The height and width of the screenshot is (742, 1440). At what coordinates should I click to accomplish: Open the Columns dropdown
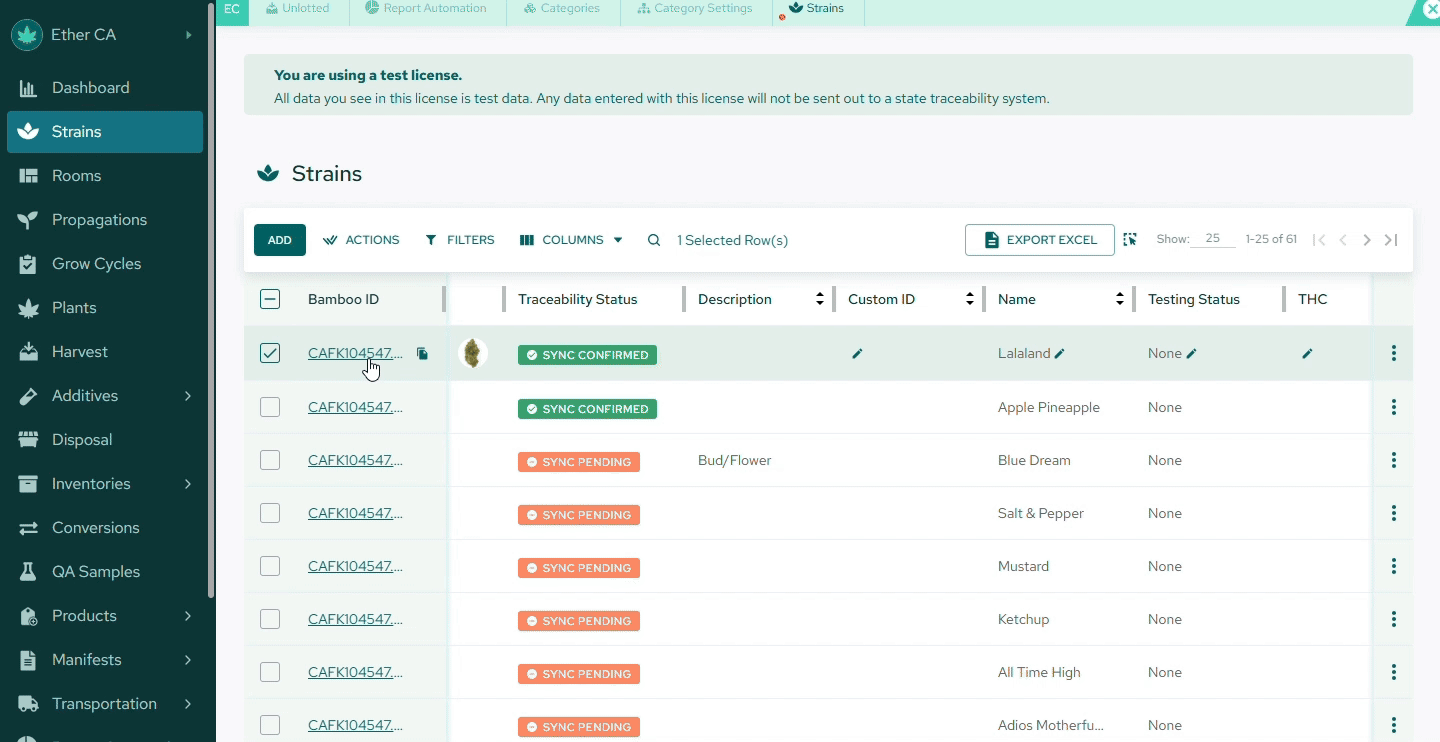point(572,240)
